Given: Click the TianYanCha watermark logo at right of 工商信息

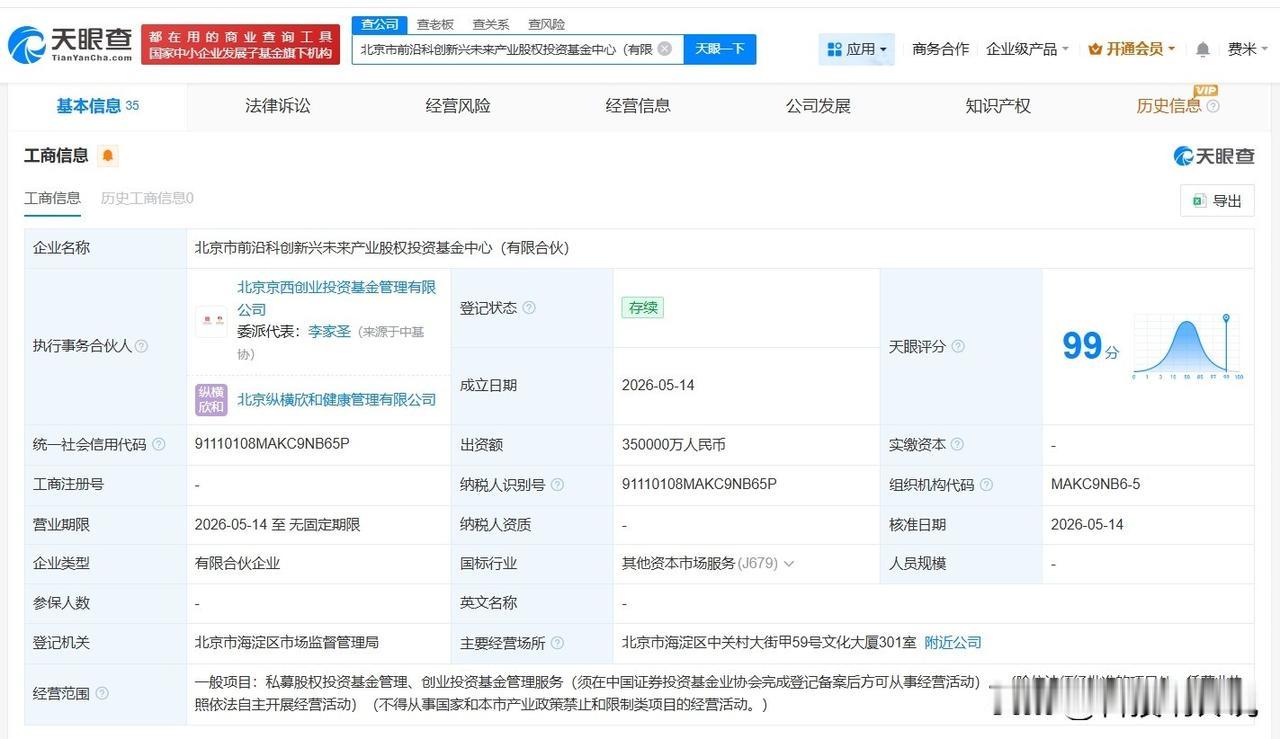Looking at the screenshot, I should pos(1214,156).
